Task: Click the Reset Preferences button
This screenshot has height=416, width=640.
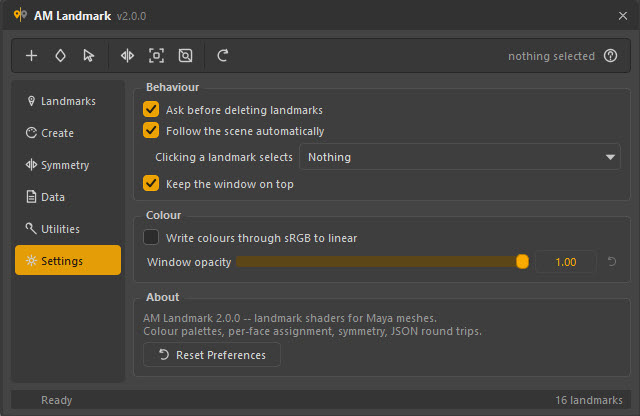Action: tap(212, 355)
